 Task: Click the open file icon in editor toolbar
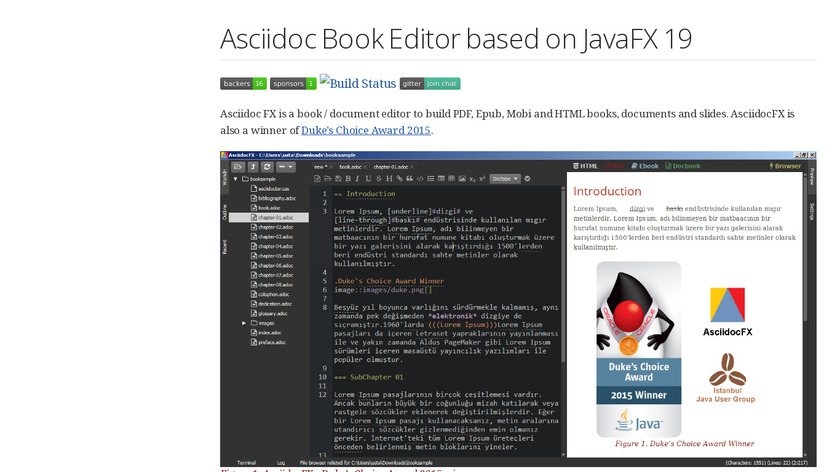click(327, 179)
